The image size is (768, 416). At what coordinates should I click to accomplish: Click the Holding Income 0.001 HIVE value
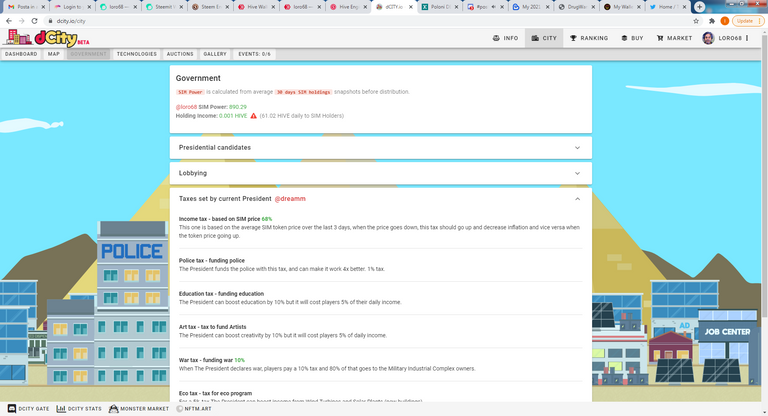[233, 116]
